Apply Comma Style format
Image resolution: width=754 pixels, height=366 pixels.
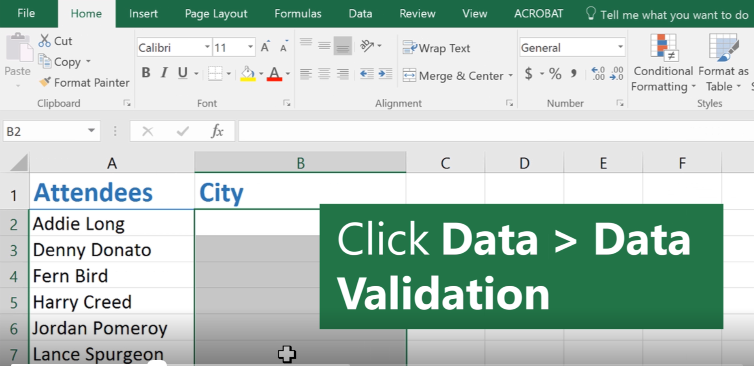click(573, 74)
